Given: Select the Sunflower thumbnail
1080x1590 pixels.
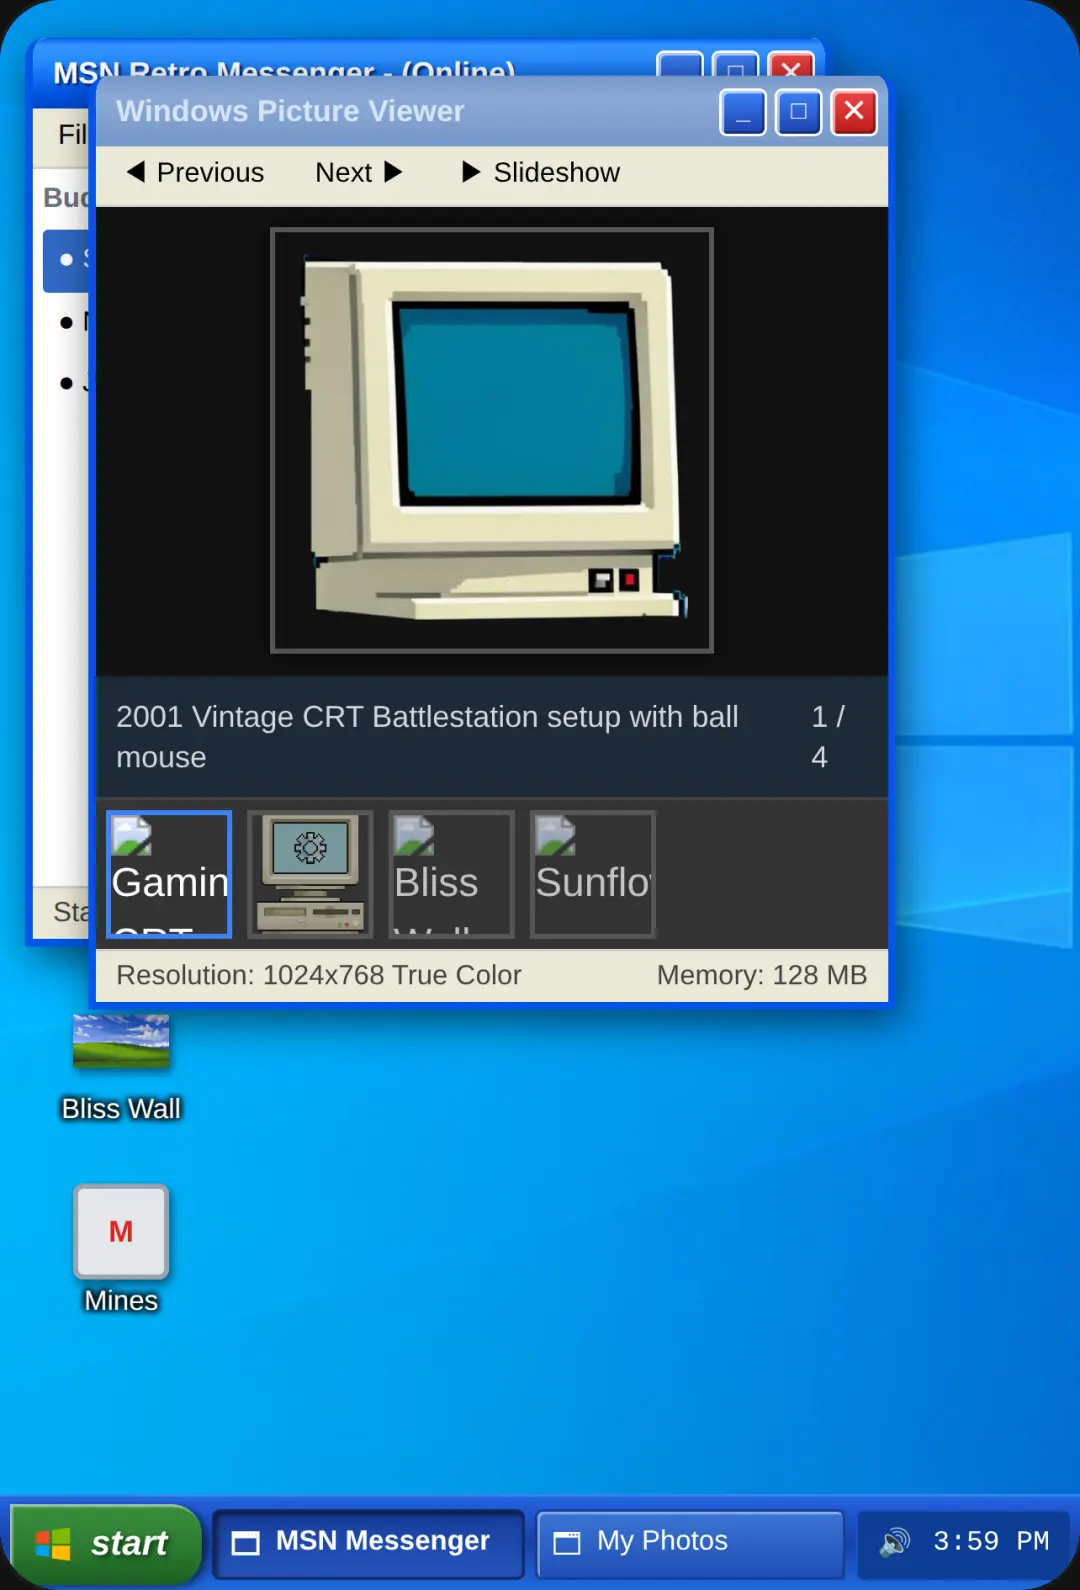Looking at the screenshot, I should [x=592, y=875].
